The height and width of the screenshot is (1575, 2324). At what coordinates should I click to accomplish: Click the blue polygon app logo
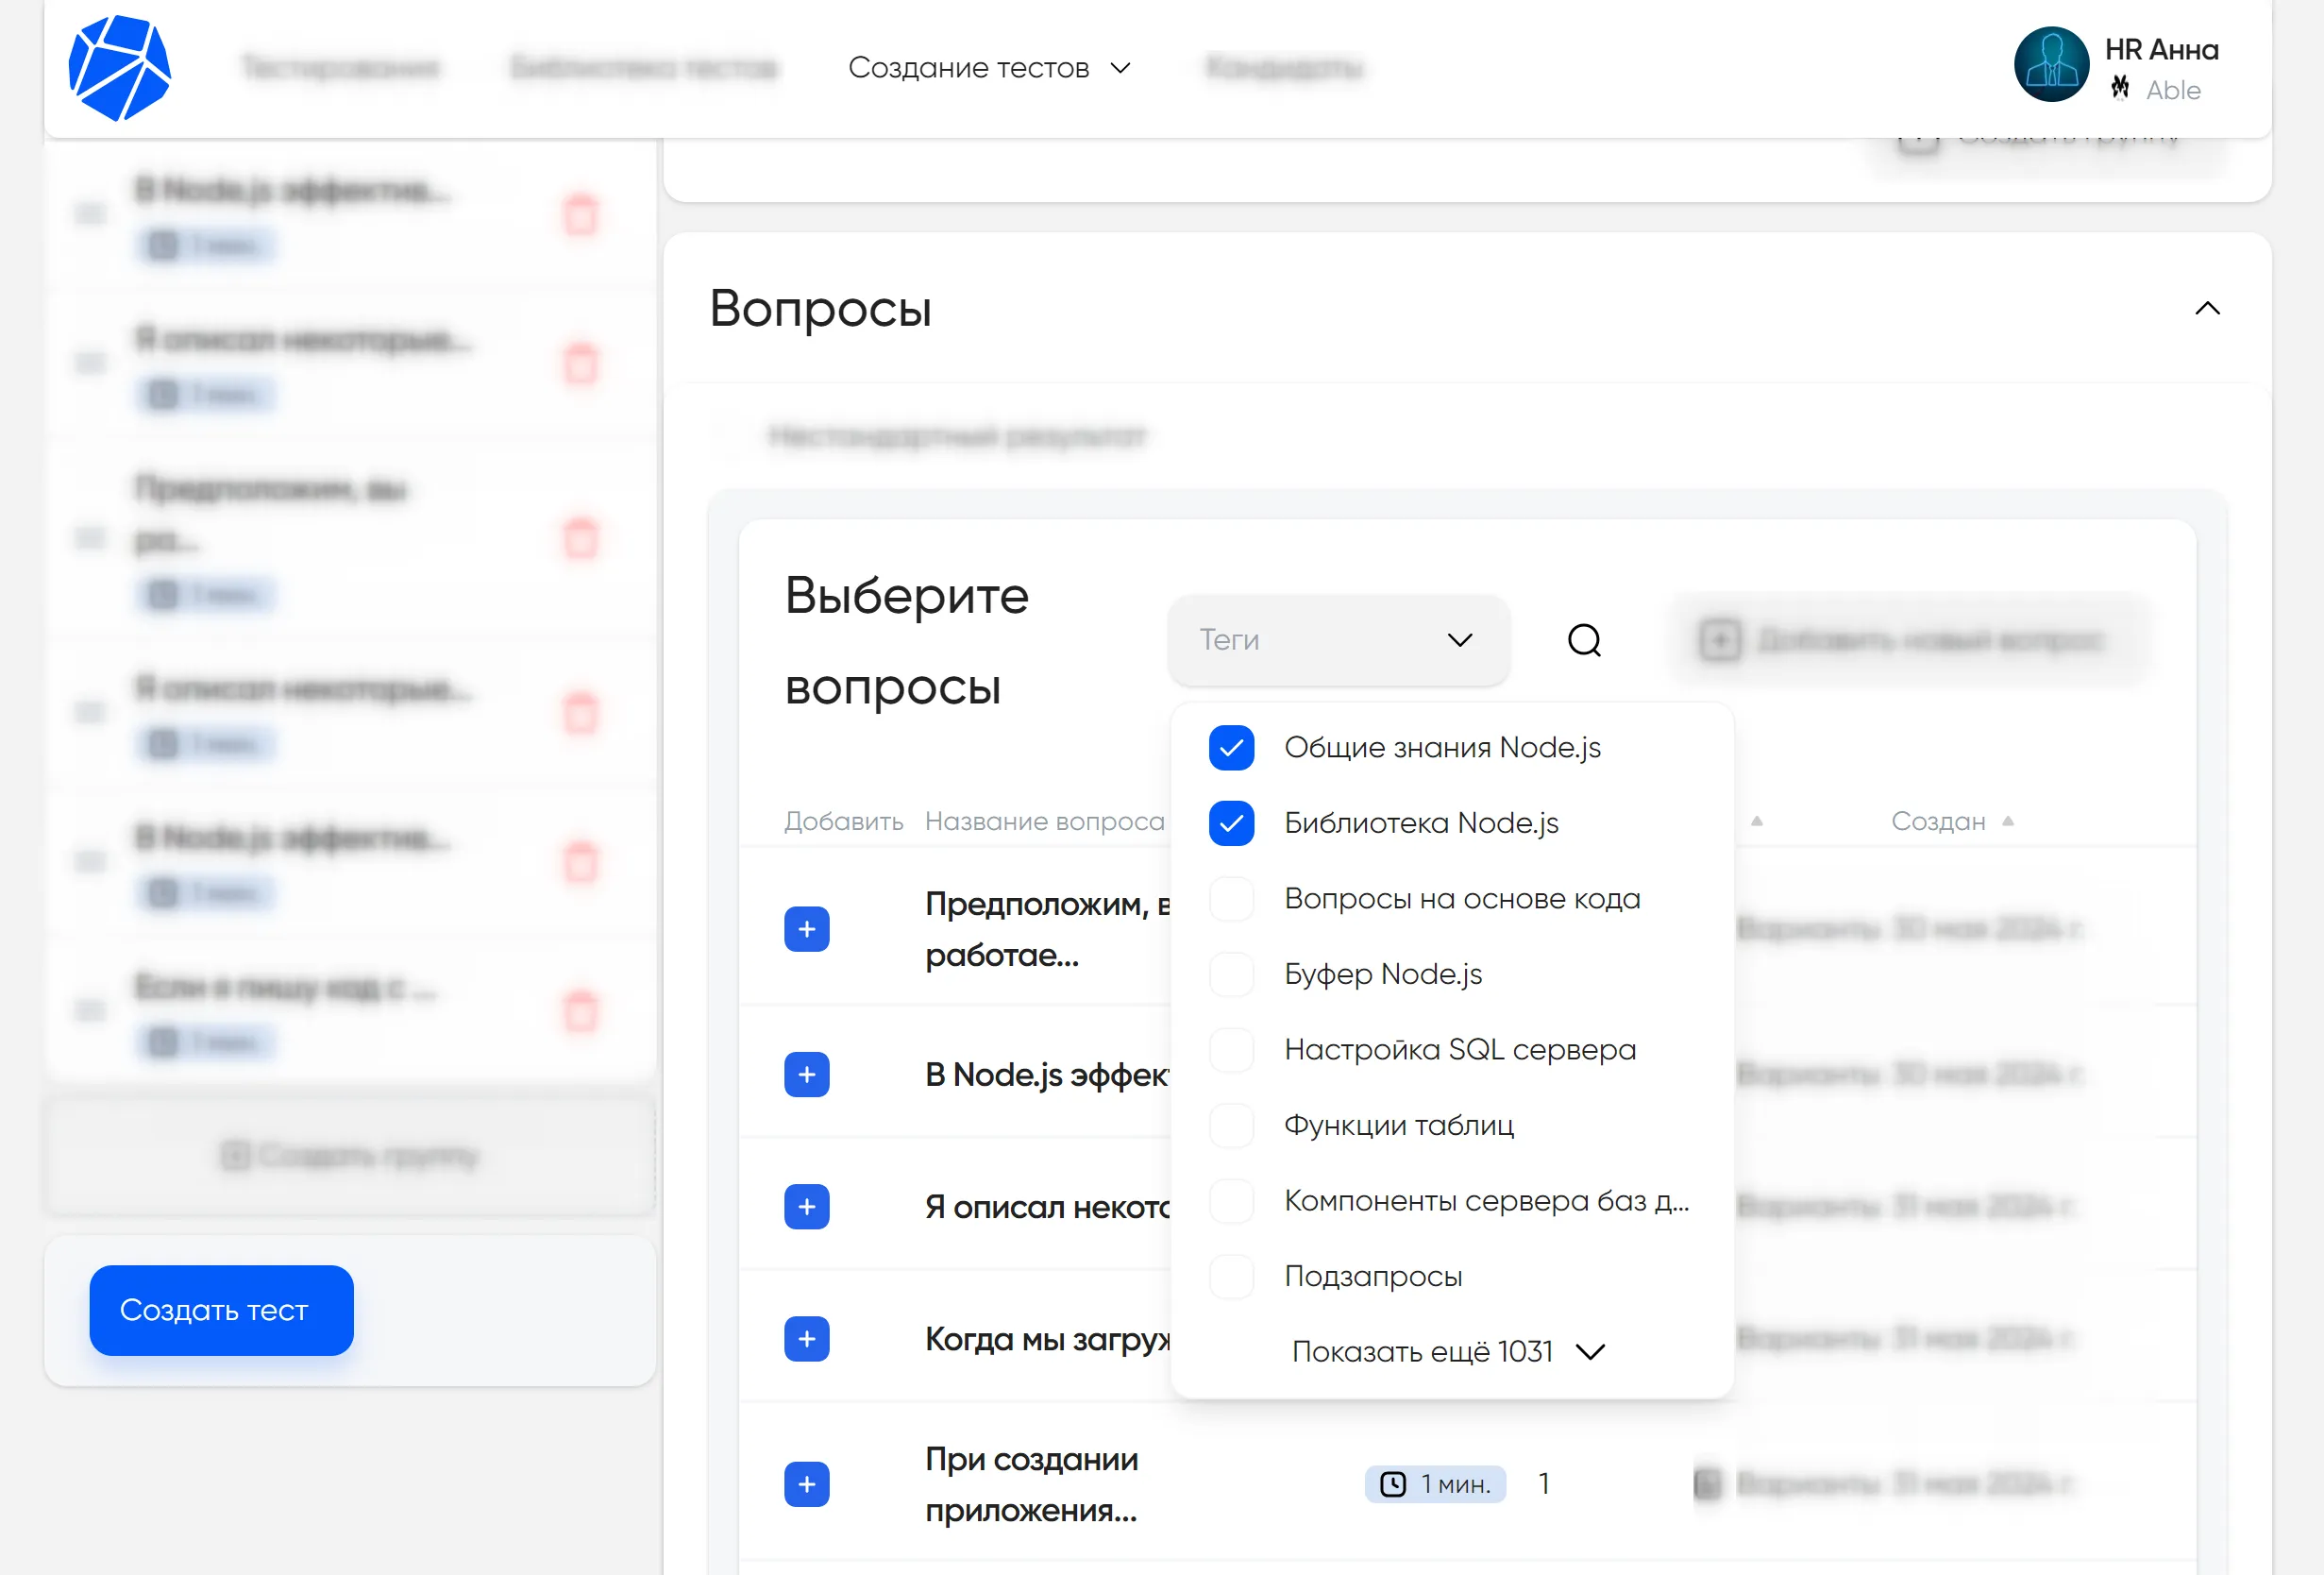119,67
